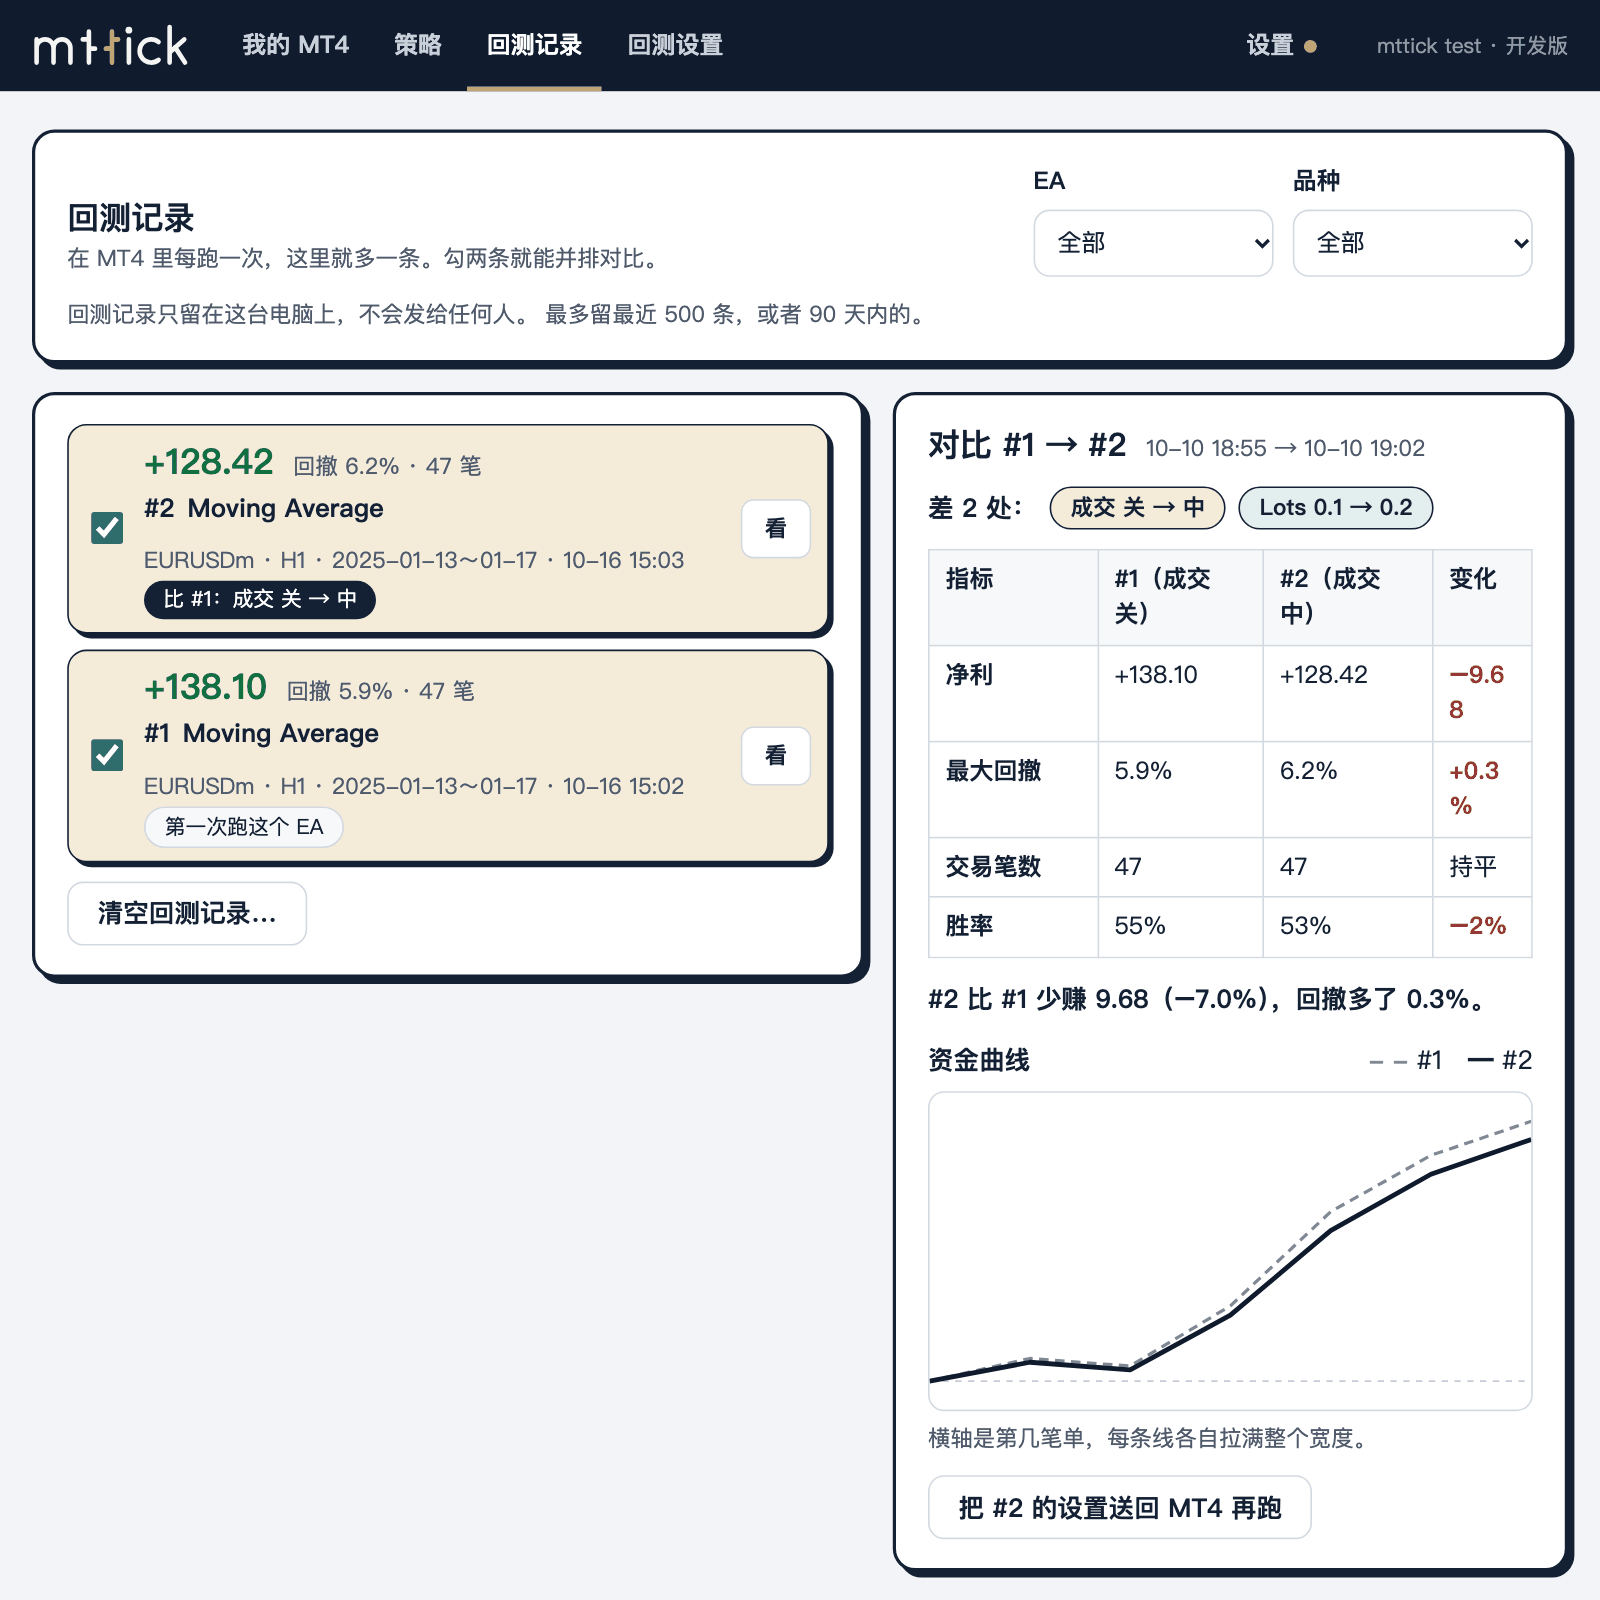Click the 清空回测记录… button

coord(187,913)
